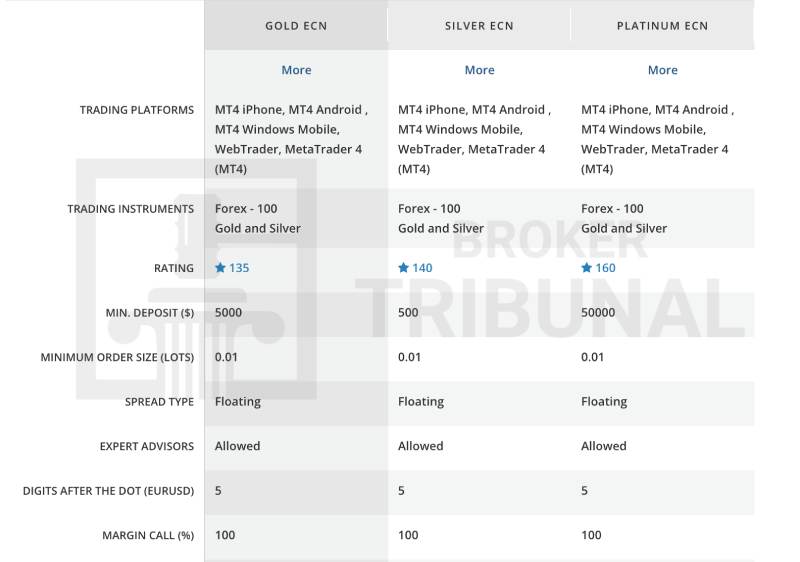
Task: Click Platinum ECN minimum deposit value 50000
Action: (x=598, y=313)
